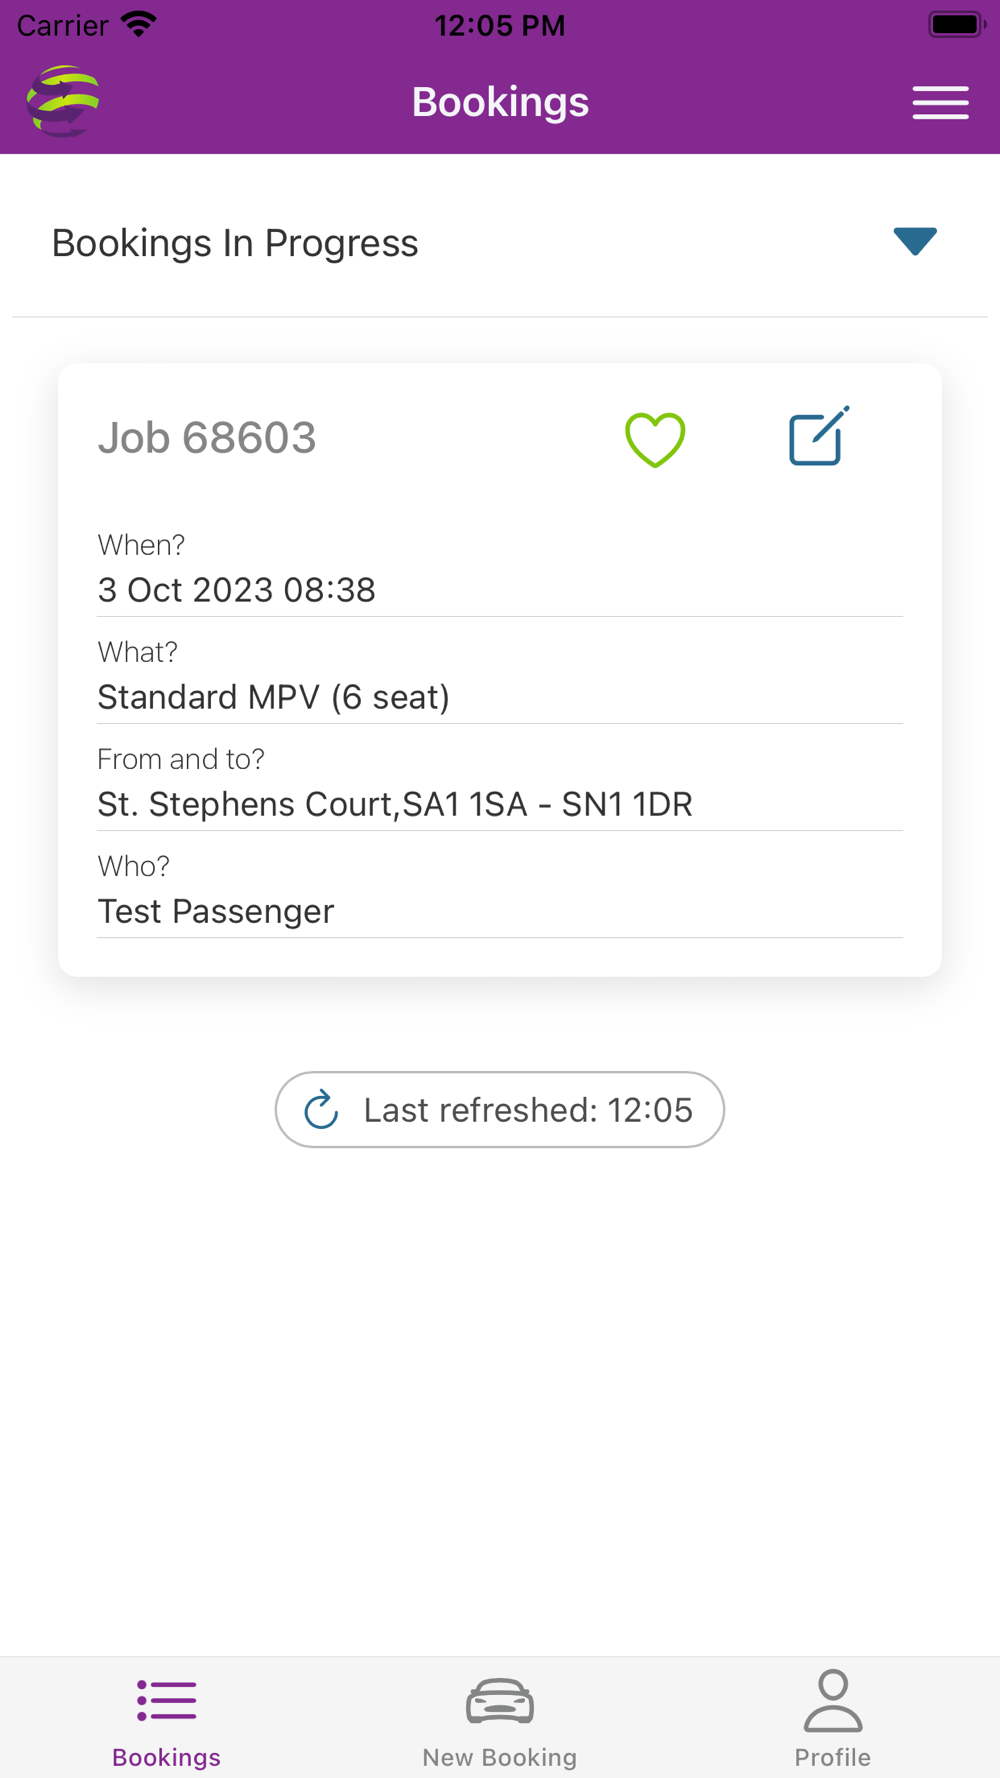Viewport: 1000px width, 1778px height.
Task: Tap the St. Stephens Court route field
Action: coord(395,804)
